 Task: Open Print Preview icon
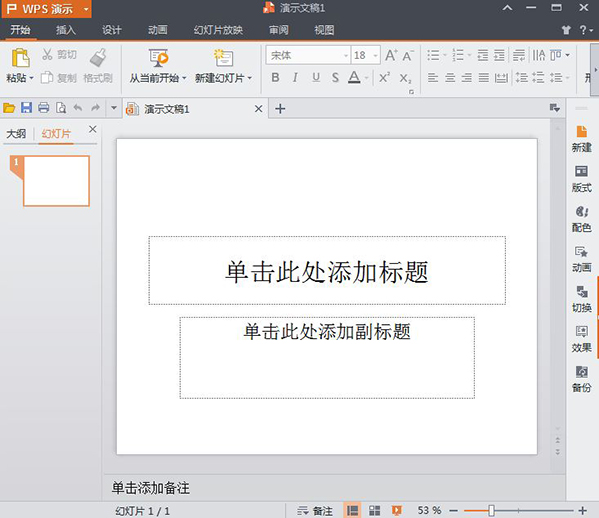(61, 108)
